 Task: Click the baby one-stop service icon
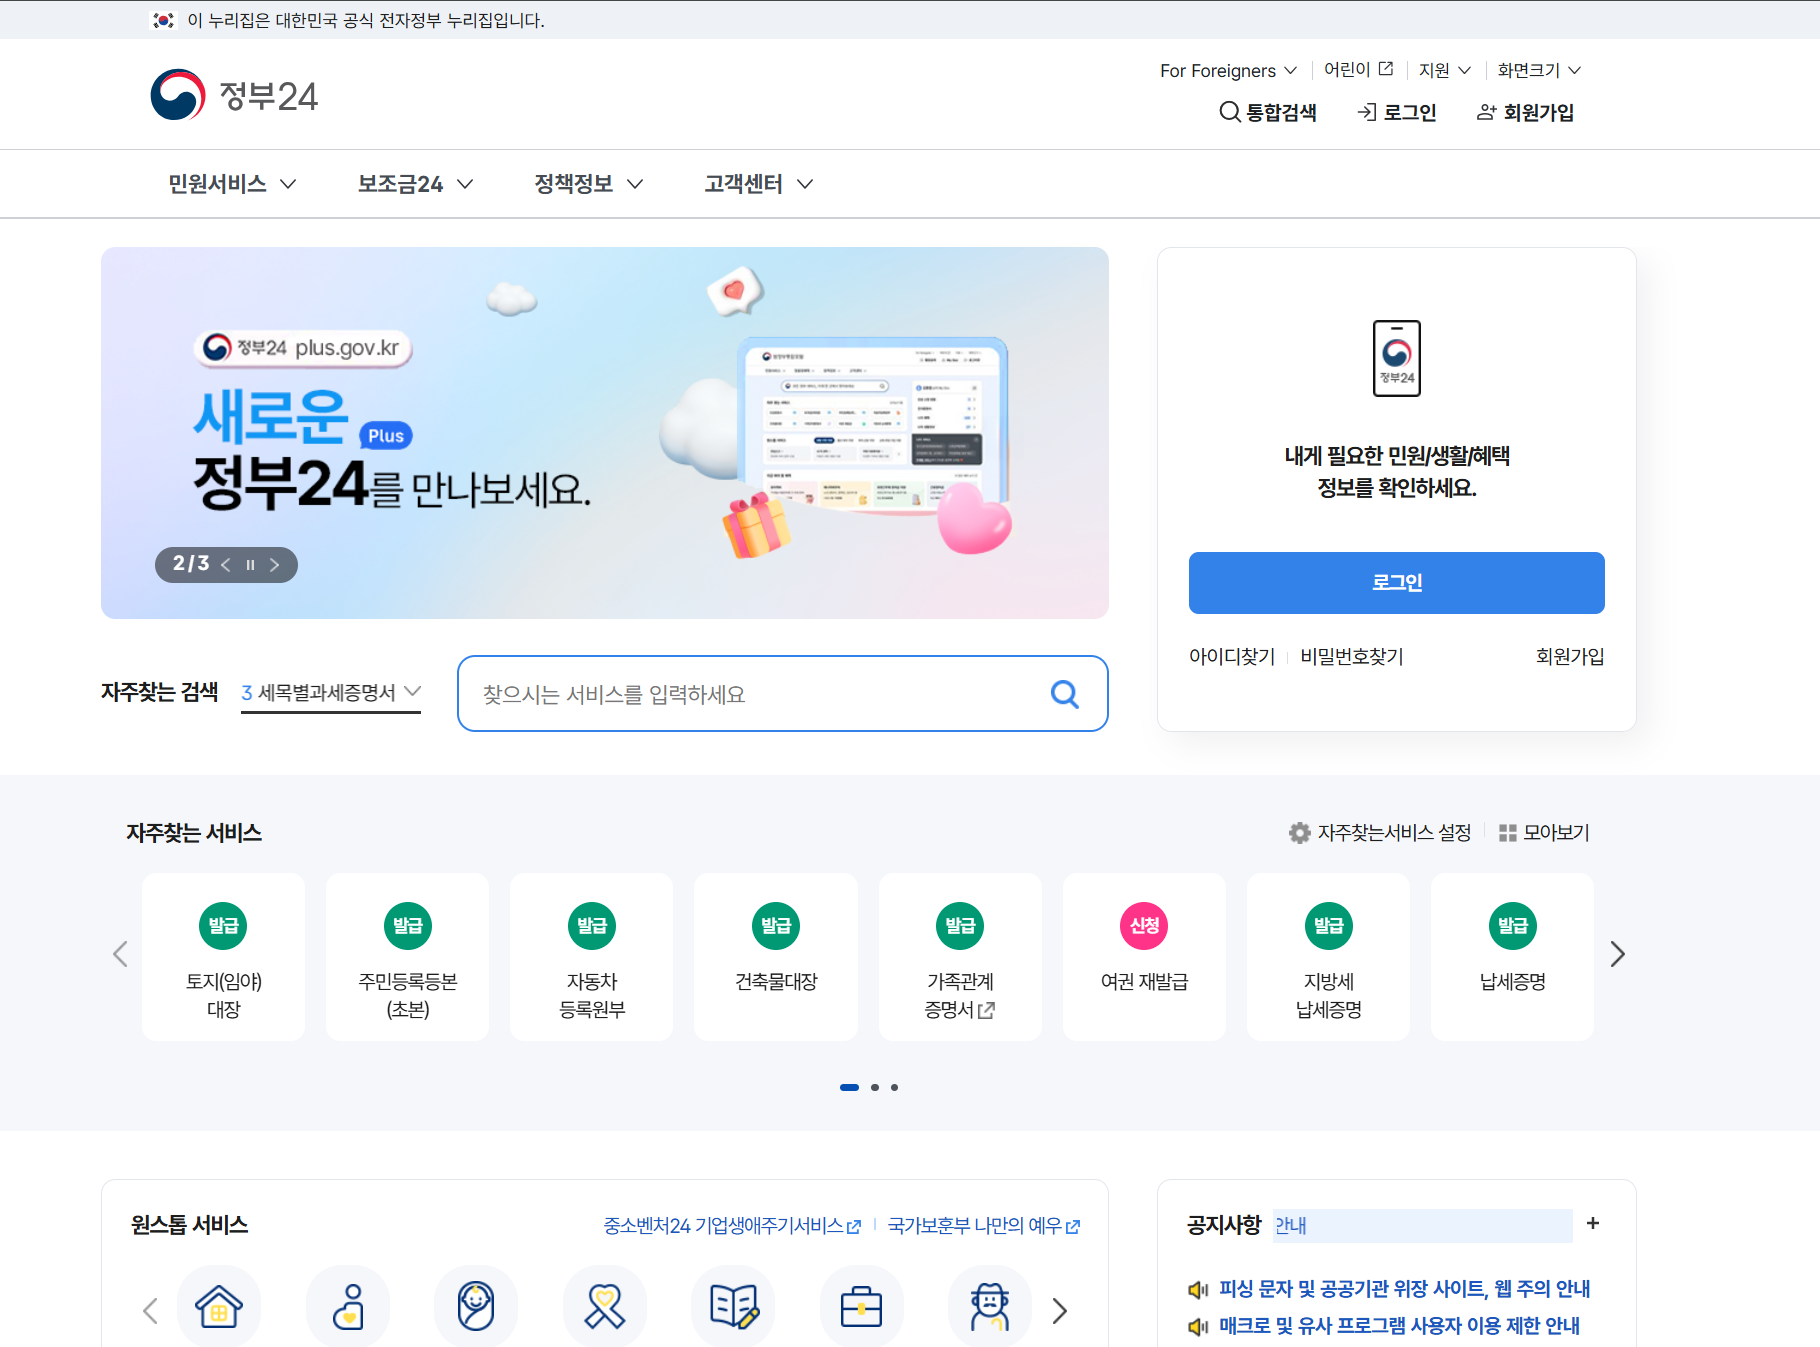[476, 1306]
